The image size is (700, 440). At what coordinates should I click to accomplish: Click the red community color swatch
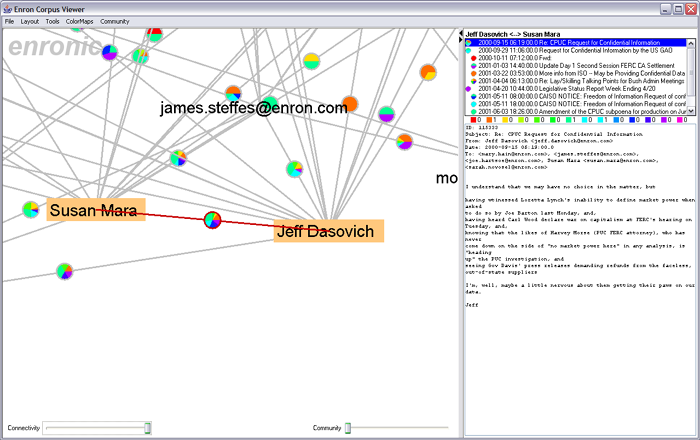coord(473,120)
